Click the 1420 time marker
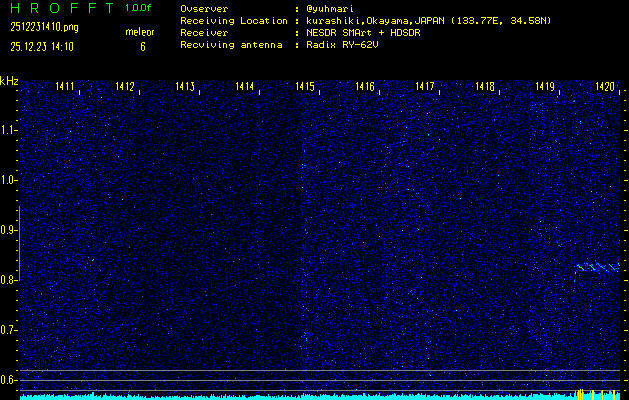 click(605, 88)
